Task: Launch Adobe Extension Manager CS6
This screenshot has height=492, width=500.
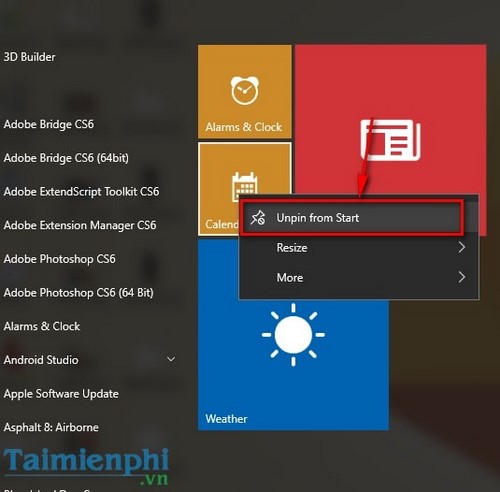Action: click(80, 225)
